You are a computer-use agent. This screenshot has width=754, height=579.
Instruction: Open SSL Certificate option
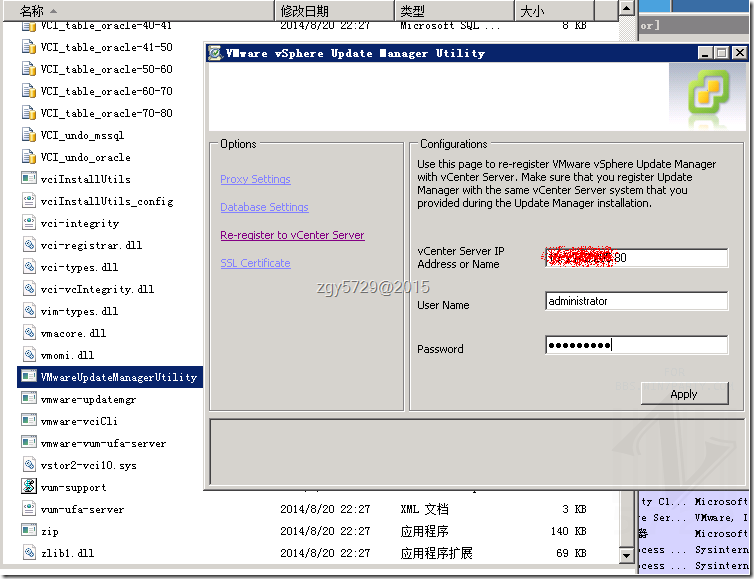point(255,263)
